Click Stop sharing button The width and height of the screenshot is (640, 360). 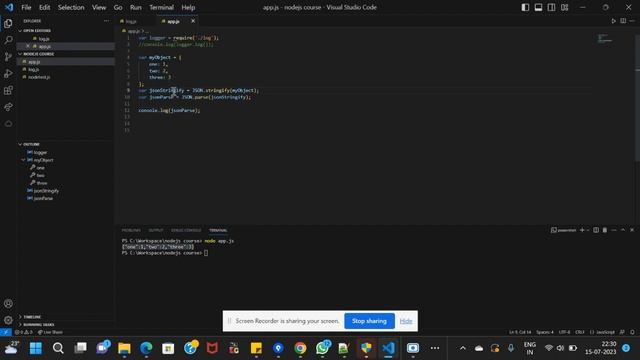(x=369, y=321)
